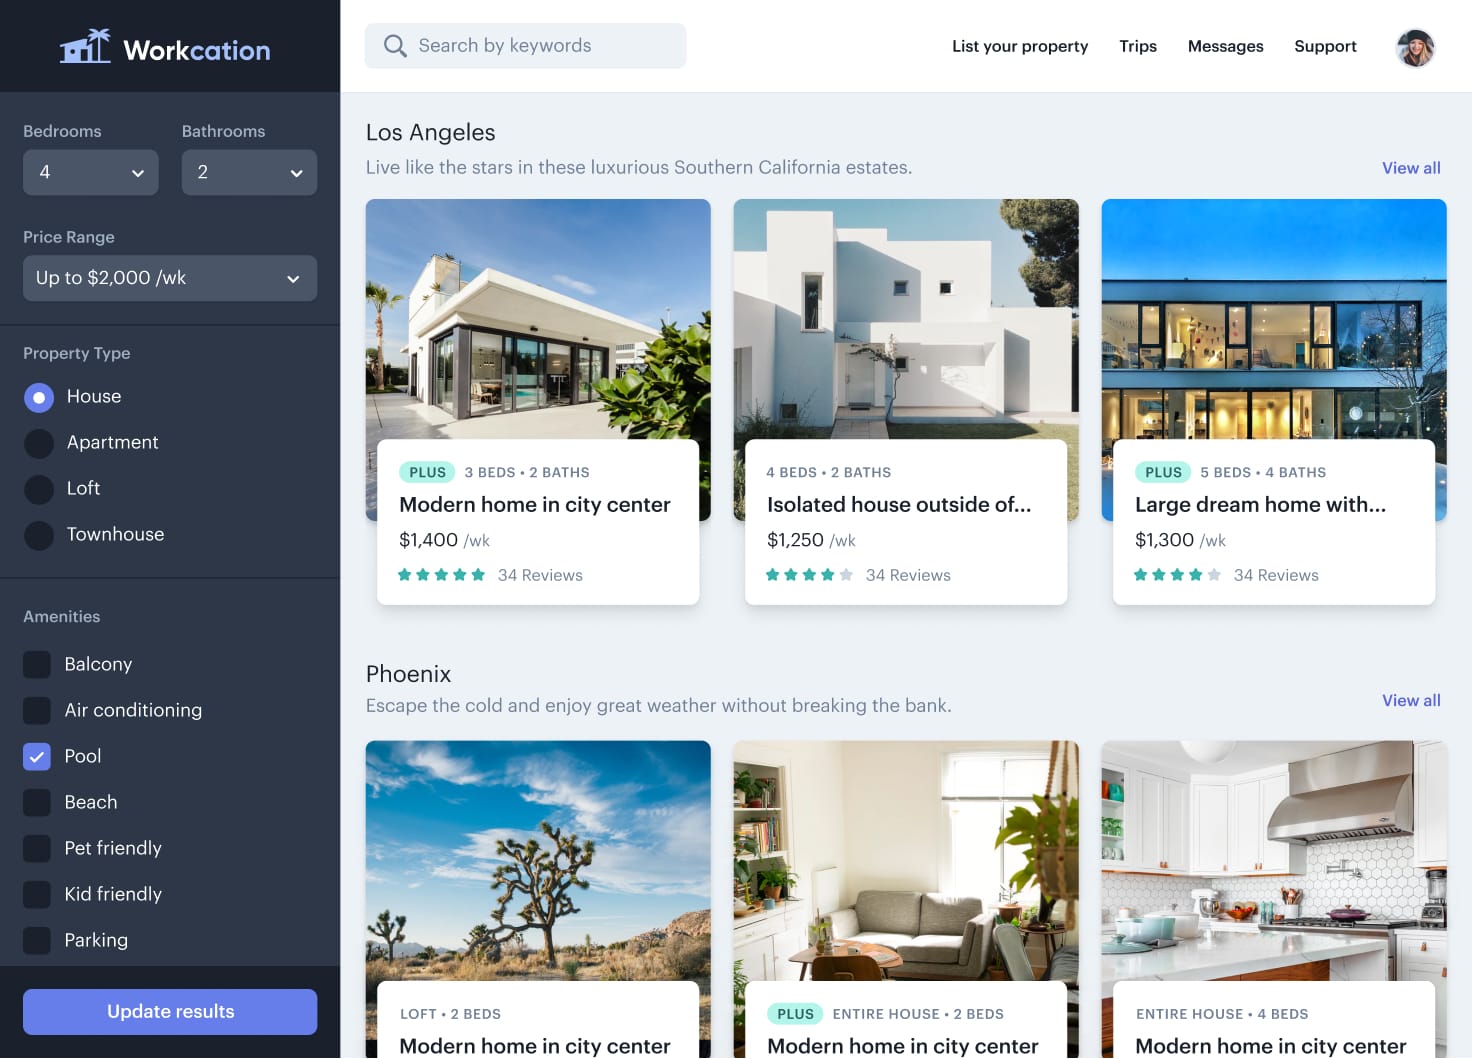The height and width of the screenshot is (1059, 1473).
Task: Click the Update results button
Action: (169, 1011)
